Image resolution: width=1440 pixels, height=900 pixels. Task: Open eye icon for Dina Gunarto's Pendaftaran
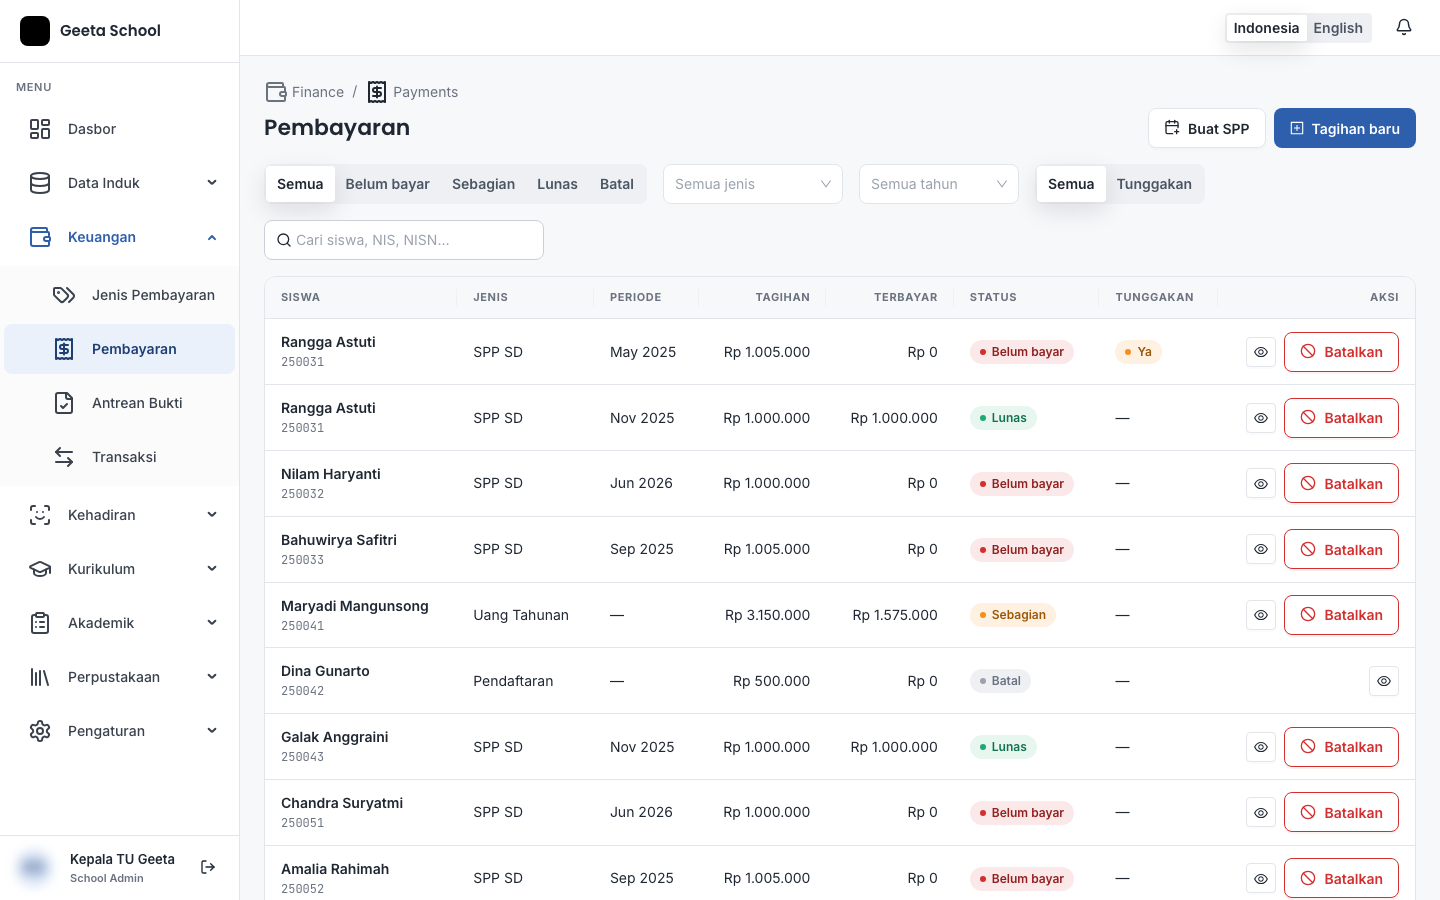pyautogui.click(x=1384, y=681)
